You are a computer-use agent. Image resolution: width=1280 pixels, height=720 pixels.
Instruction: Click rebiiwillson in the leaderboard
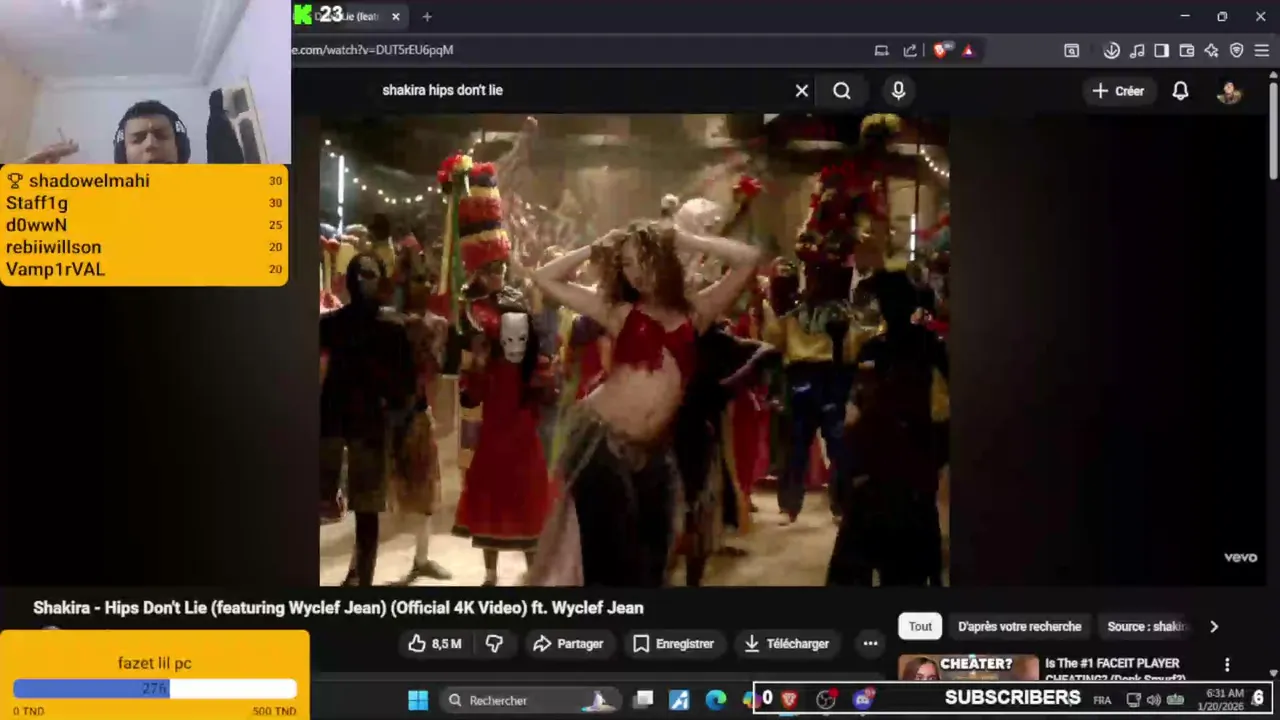53,247
